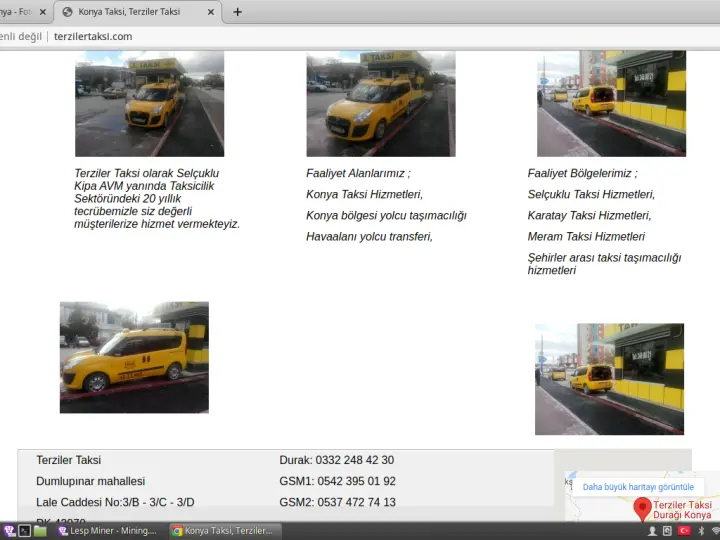
Task: Click 'Havaalanı yolcu transferi,' text
Action: coord(369,237)
